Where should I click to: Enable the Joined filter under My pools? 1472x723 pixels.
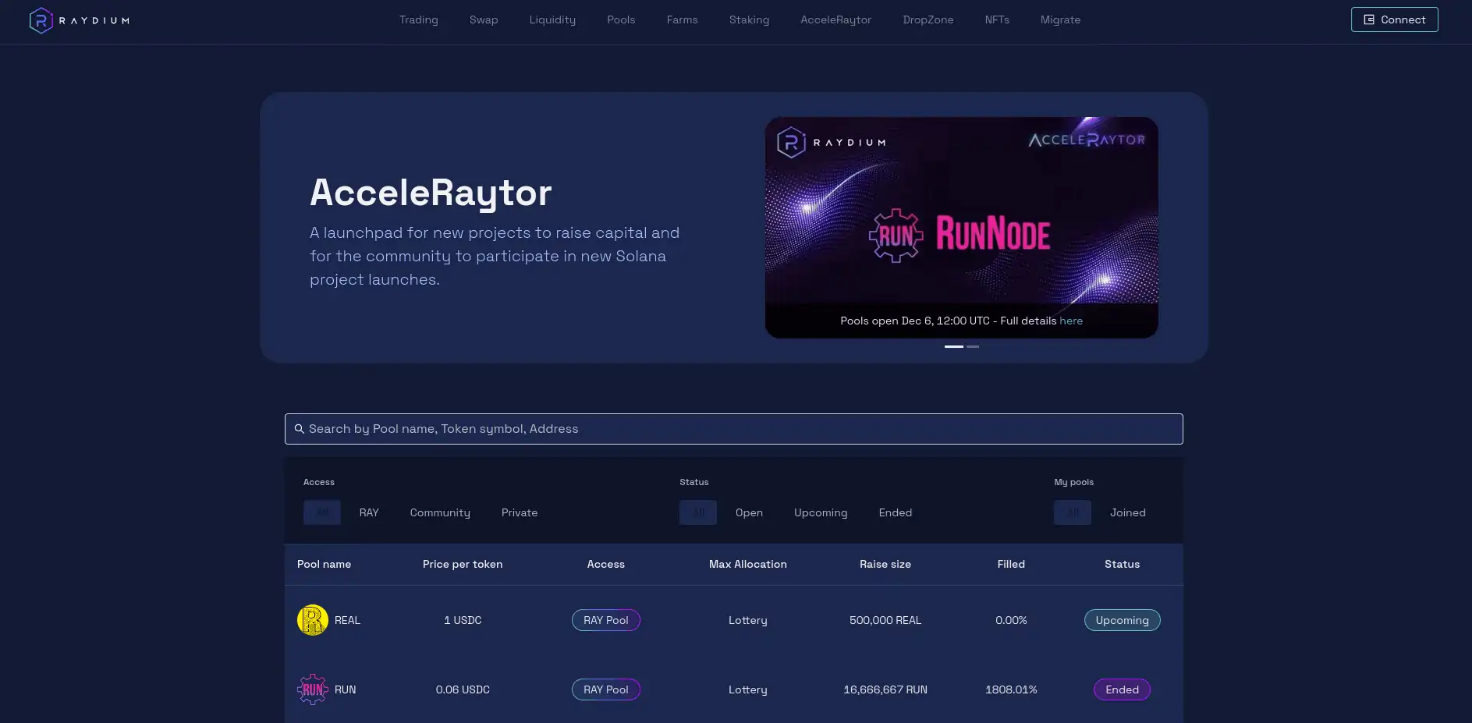click(1127, 512)
